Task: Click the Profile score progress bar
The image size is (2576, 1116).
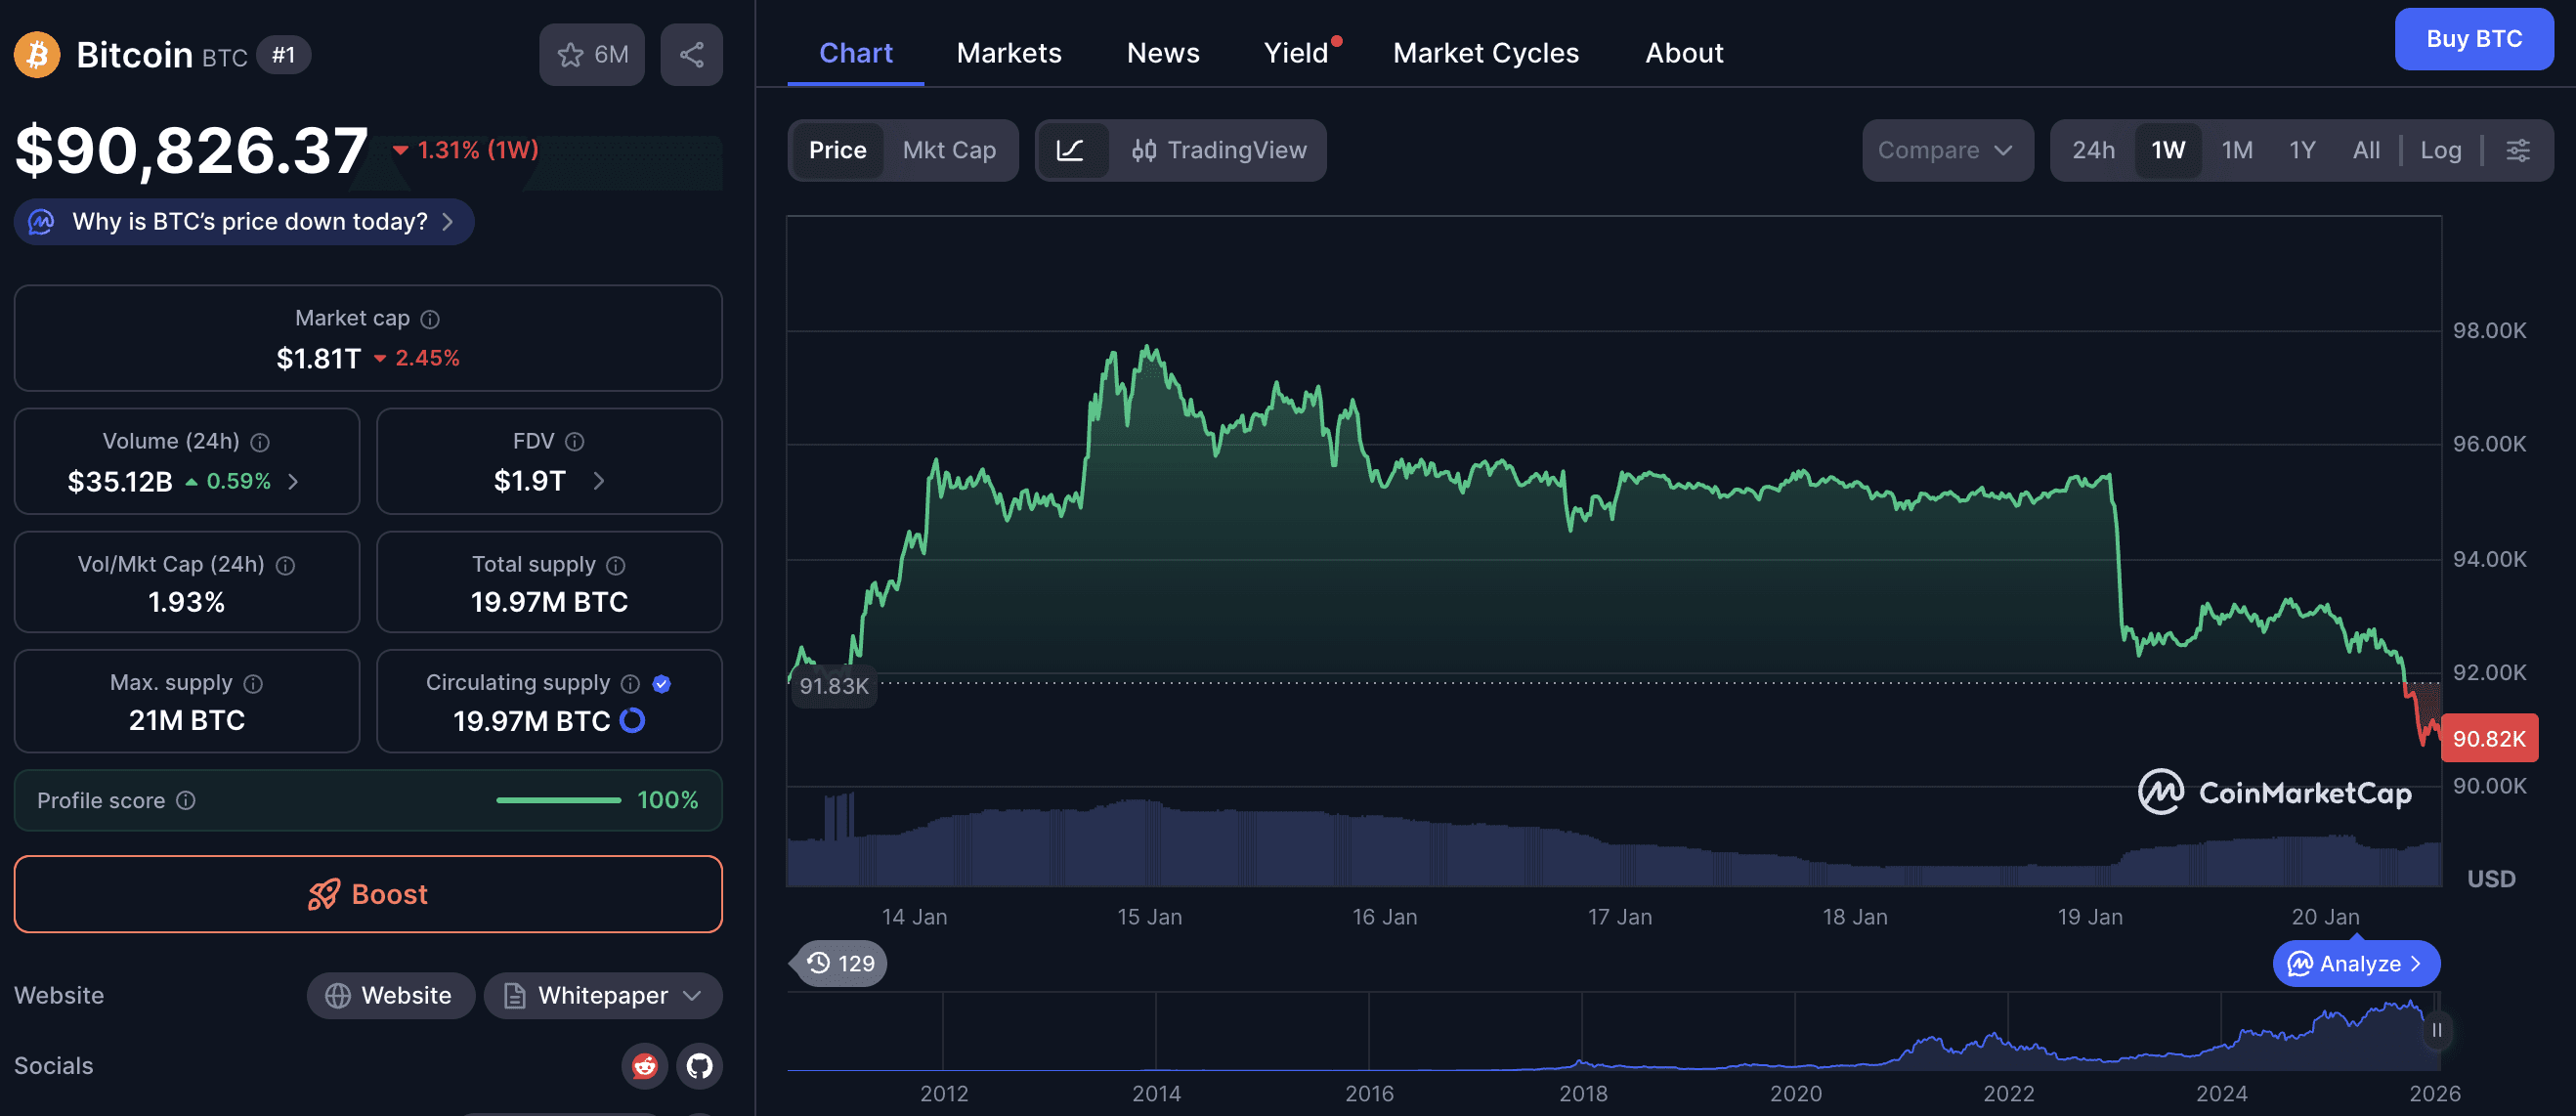Action: tap(558, 800)
